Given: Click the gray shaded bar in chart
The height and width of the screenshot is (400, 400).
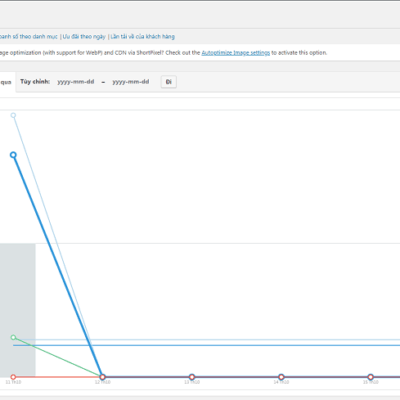Looking at the screenshot, I should (x=18, y=310).
